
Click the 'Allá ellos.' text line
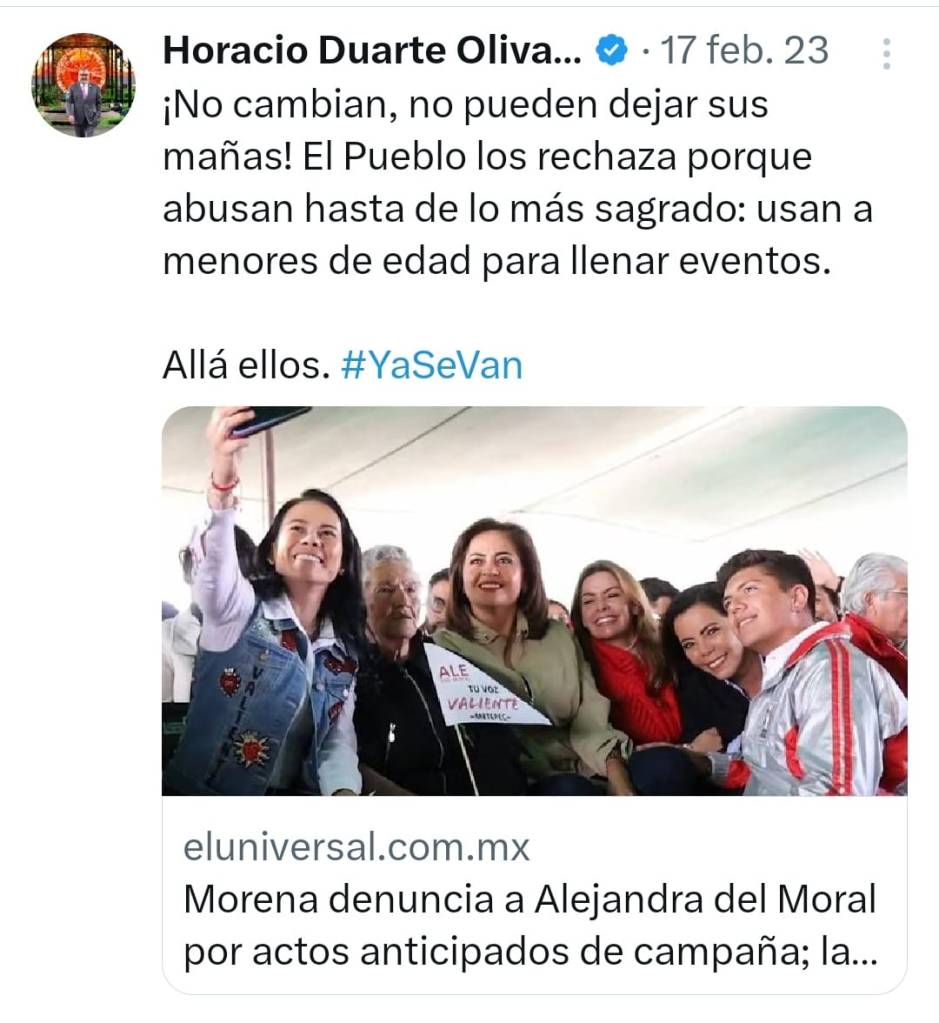tap(246, 365)
